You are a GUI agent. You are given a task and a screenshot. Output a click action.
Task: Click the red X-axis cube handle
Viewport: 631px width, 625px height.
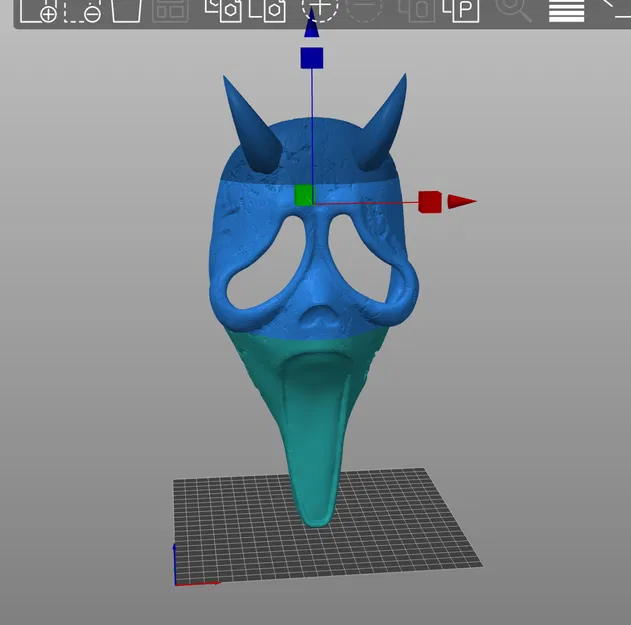pos(430,202)
